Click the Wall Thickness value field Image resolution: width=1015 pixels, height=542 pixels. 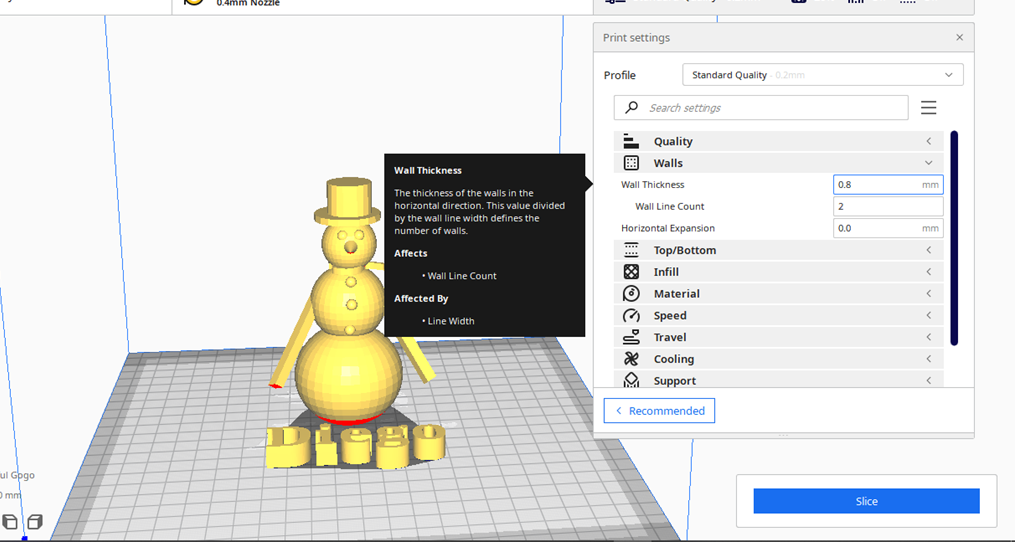tap(887, 185)
